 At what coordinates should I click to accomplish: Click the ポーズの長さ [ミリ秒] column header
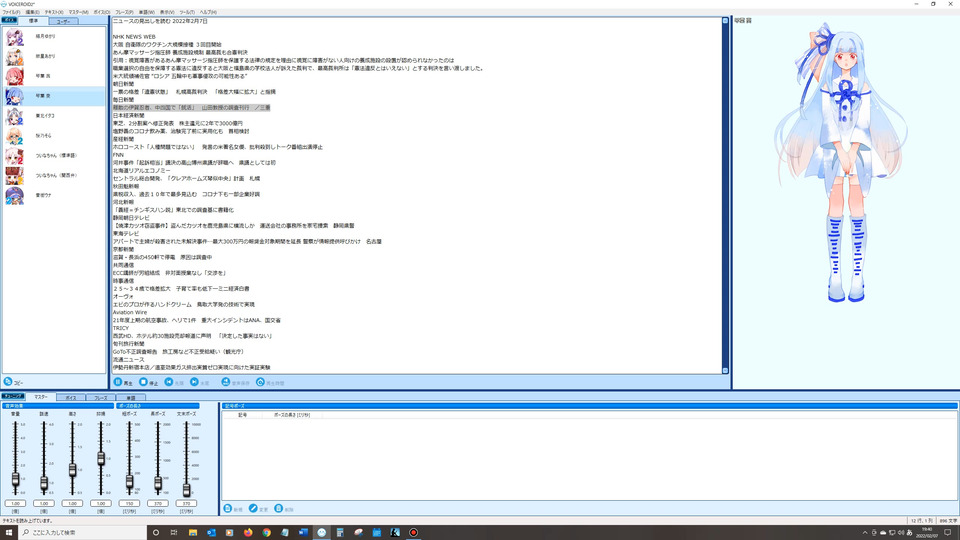[x=291, y=415]
